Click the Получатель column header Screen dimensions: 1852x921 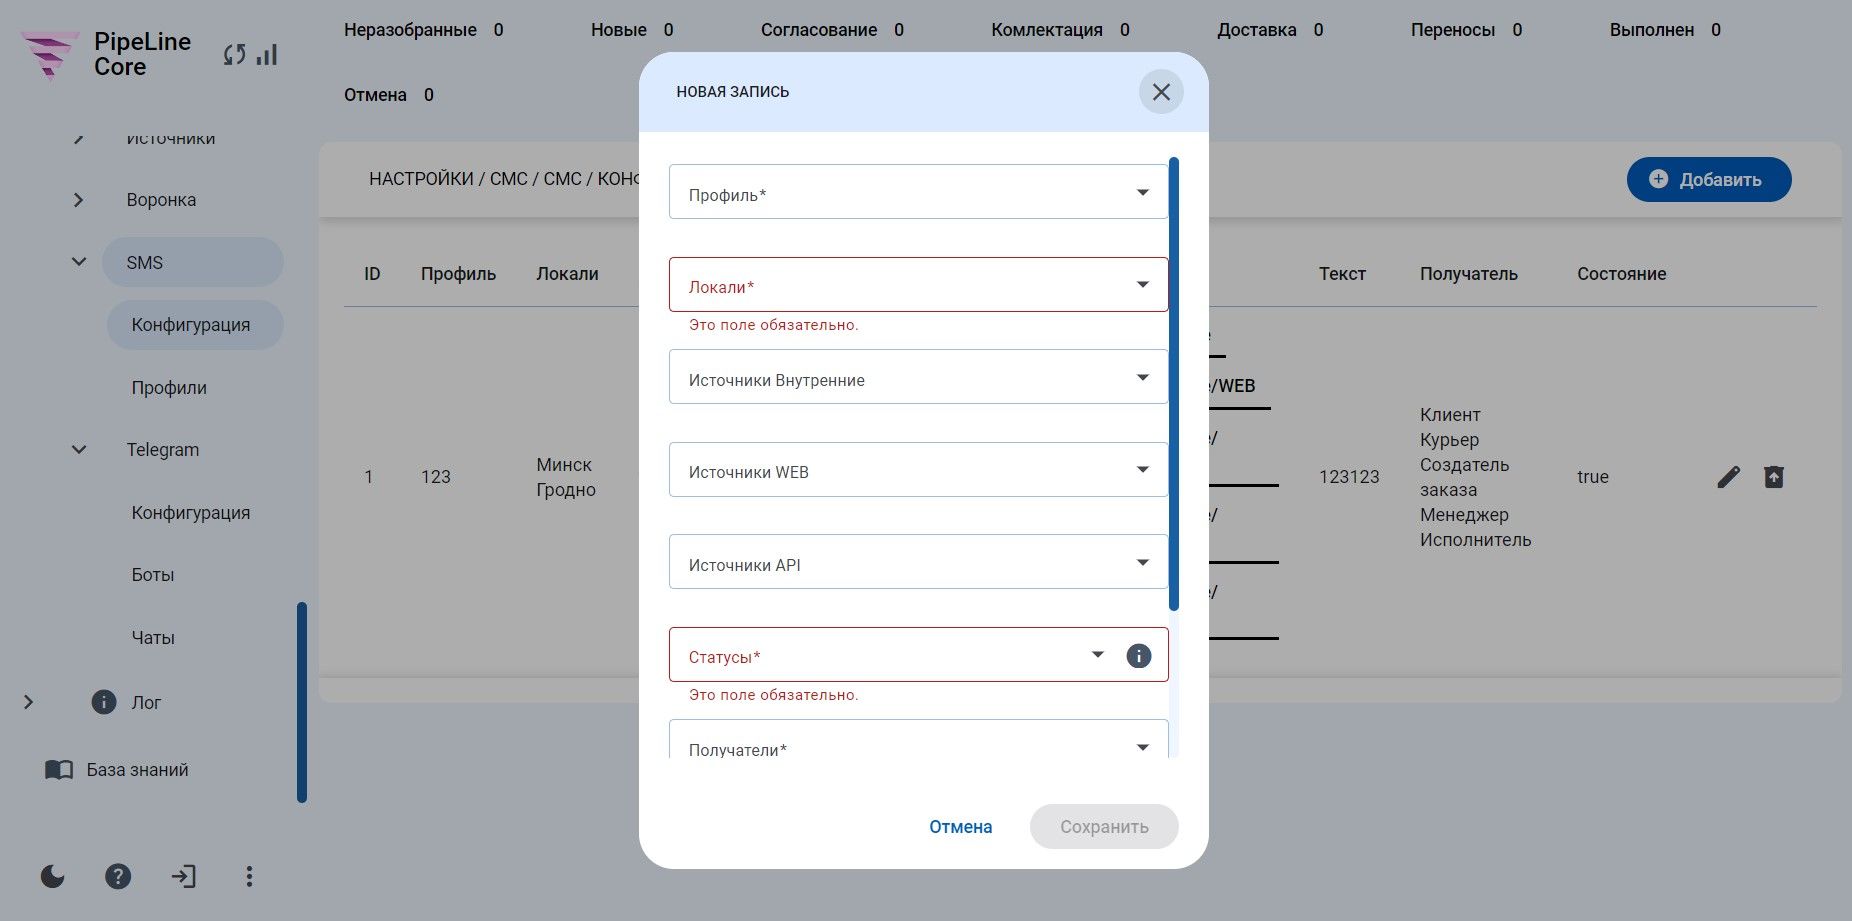[1469, 274]
